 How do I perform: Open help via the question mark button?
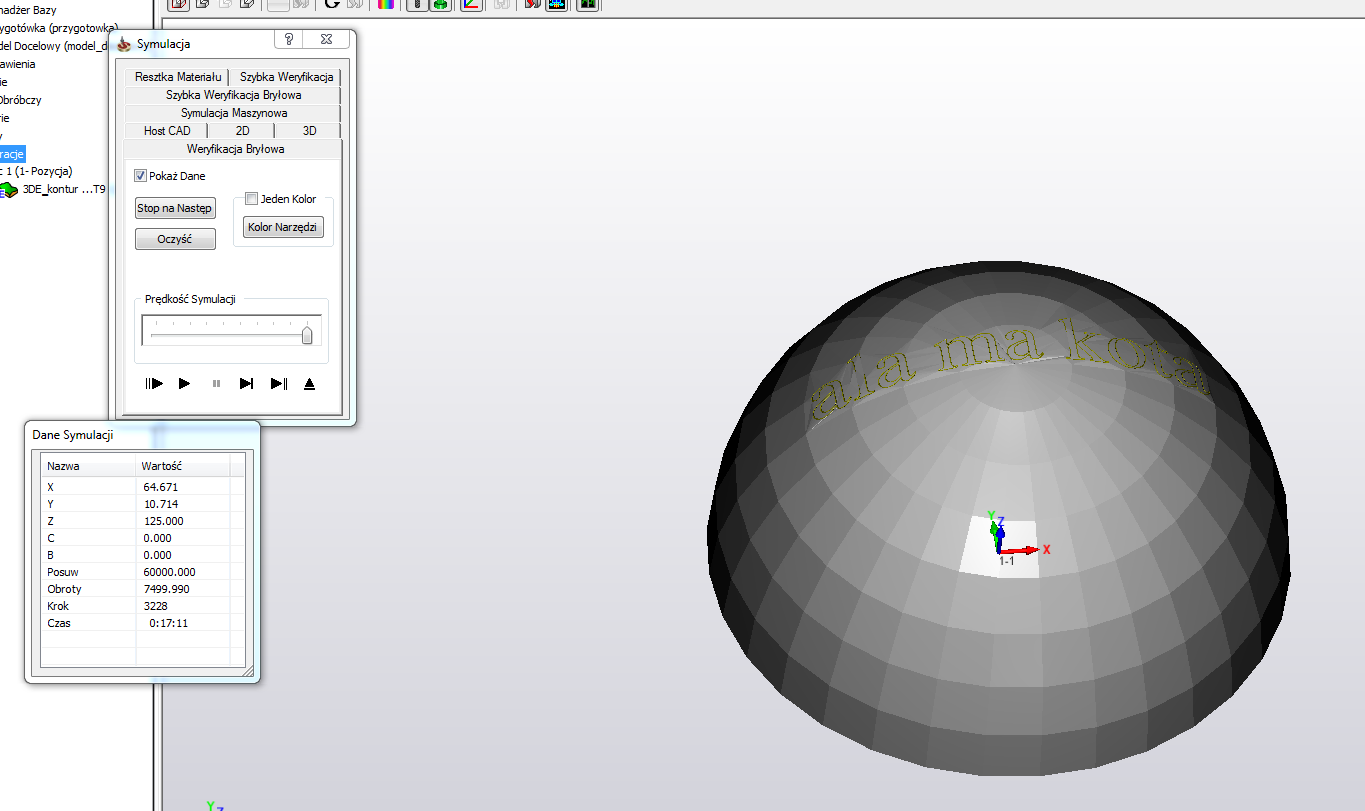tap(289, 39)
